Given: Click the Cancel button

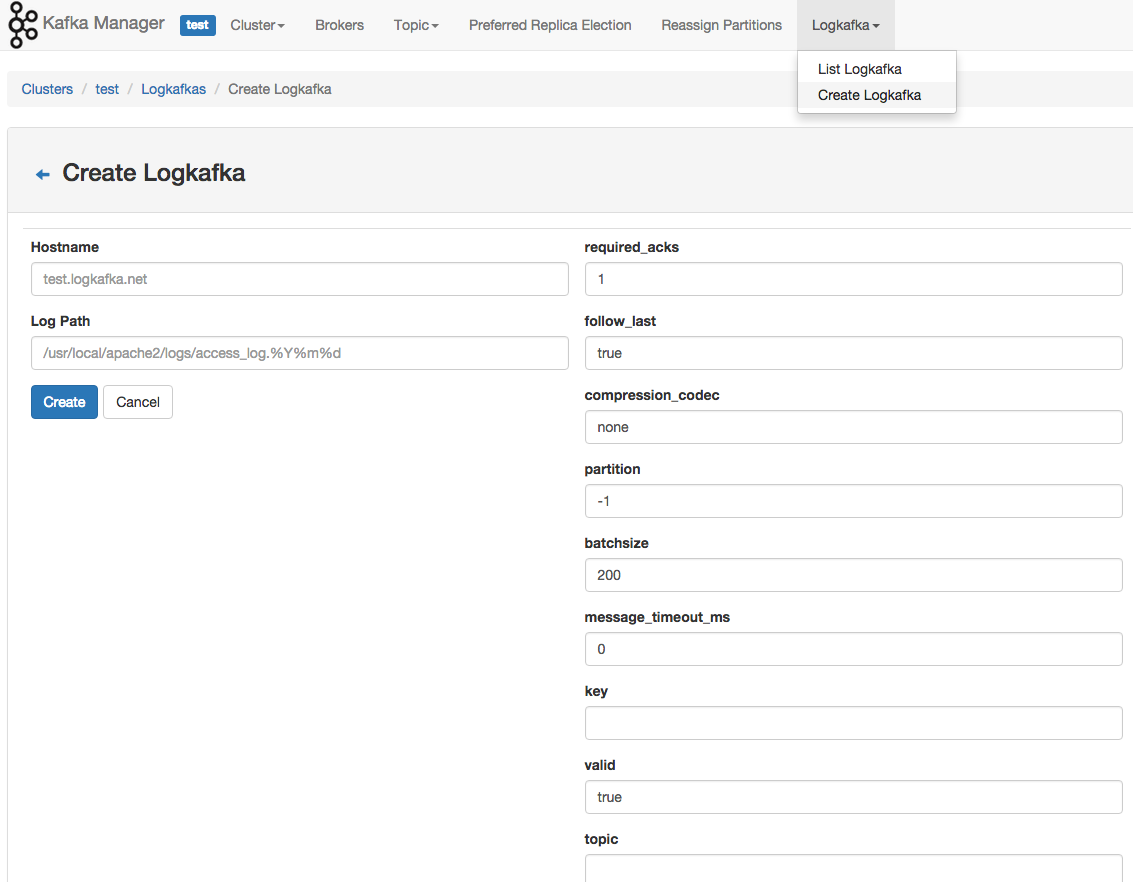Looking at the screenshot, I should (138, 402).
